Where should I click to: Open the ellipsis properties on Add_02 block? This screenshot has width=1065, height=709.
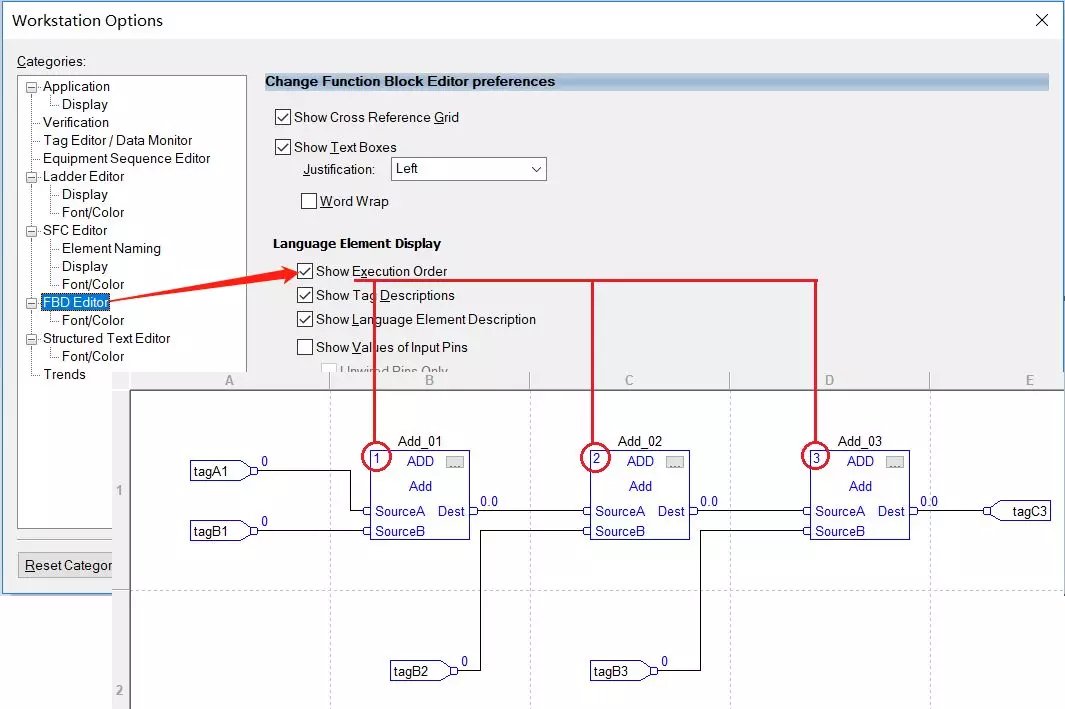click(x=676, y=461)
